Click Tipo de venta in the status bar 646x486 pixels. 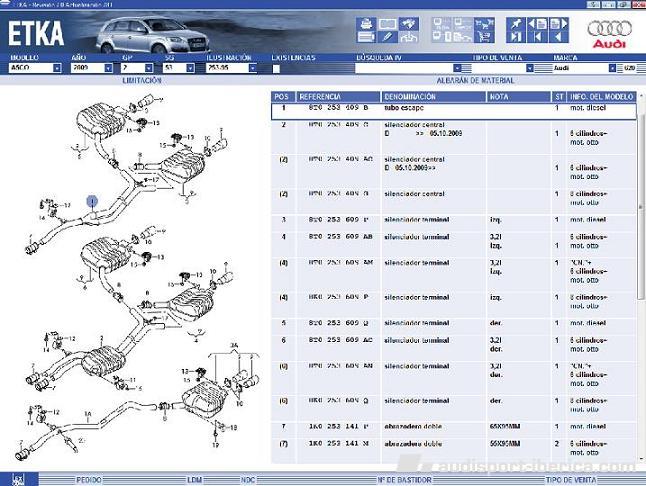571,480
